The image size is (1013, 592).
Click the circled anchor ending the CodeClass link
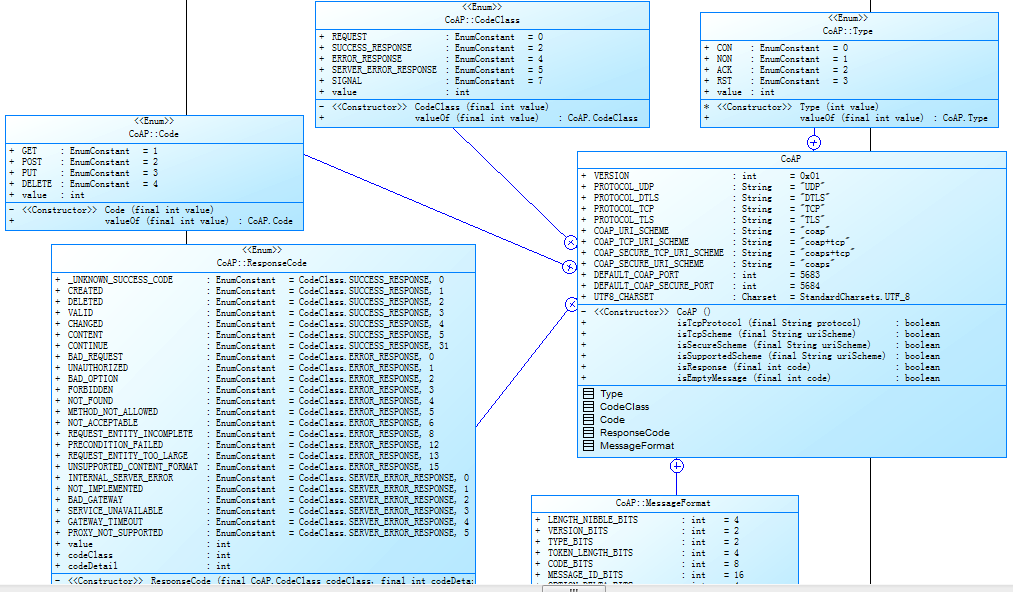[x=570, y=242]
